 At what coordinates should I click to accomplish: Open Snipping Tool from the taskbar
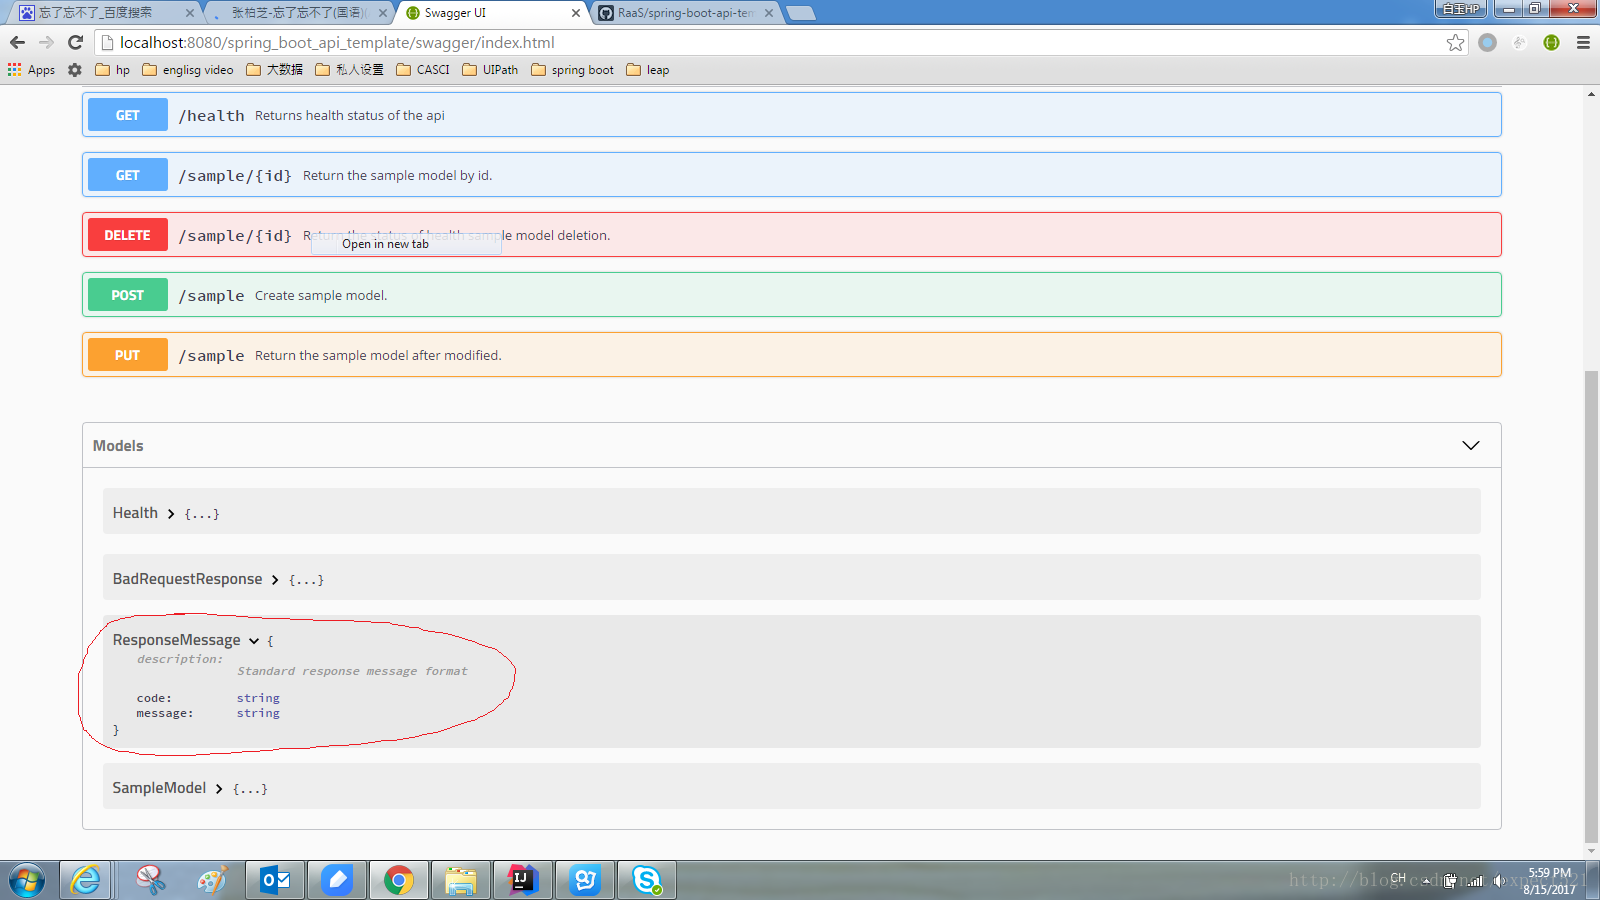click(x=151, y=880)
